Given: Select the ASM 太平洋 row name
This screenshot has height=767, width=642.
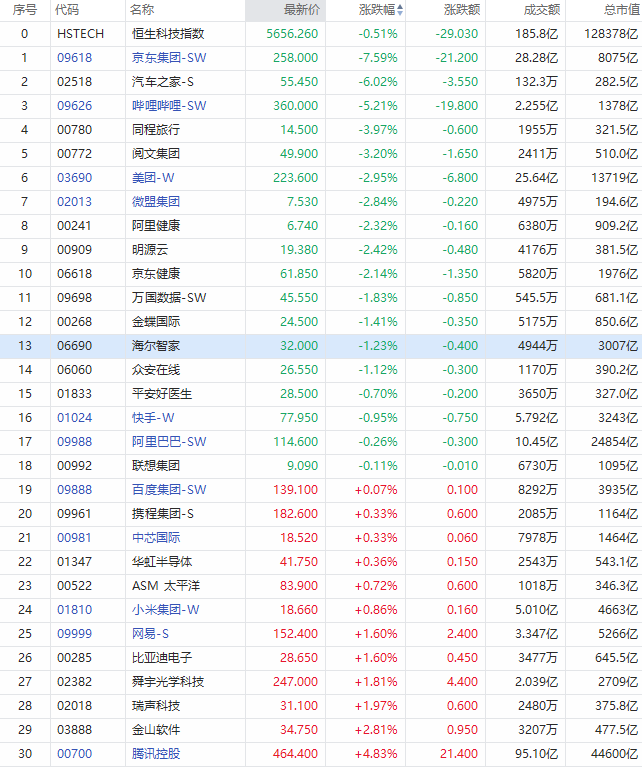Looking at the screenshot, I should tap(166, 586).
